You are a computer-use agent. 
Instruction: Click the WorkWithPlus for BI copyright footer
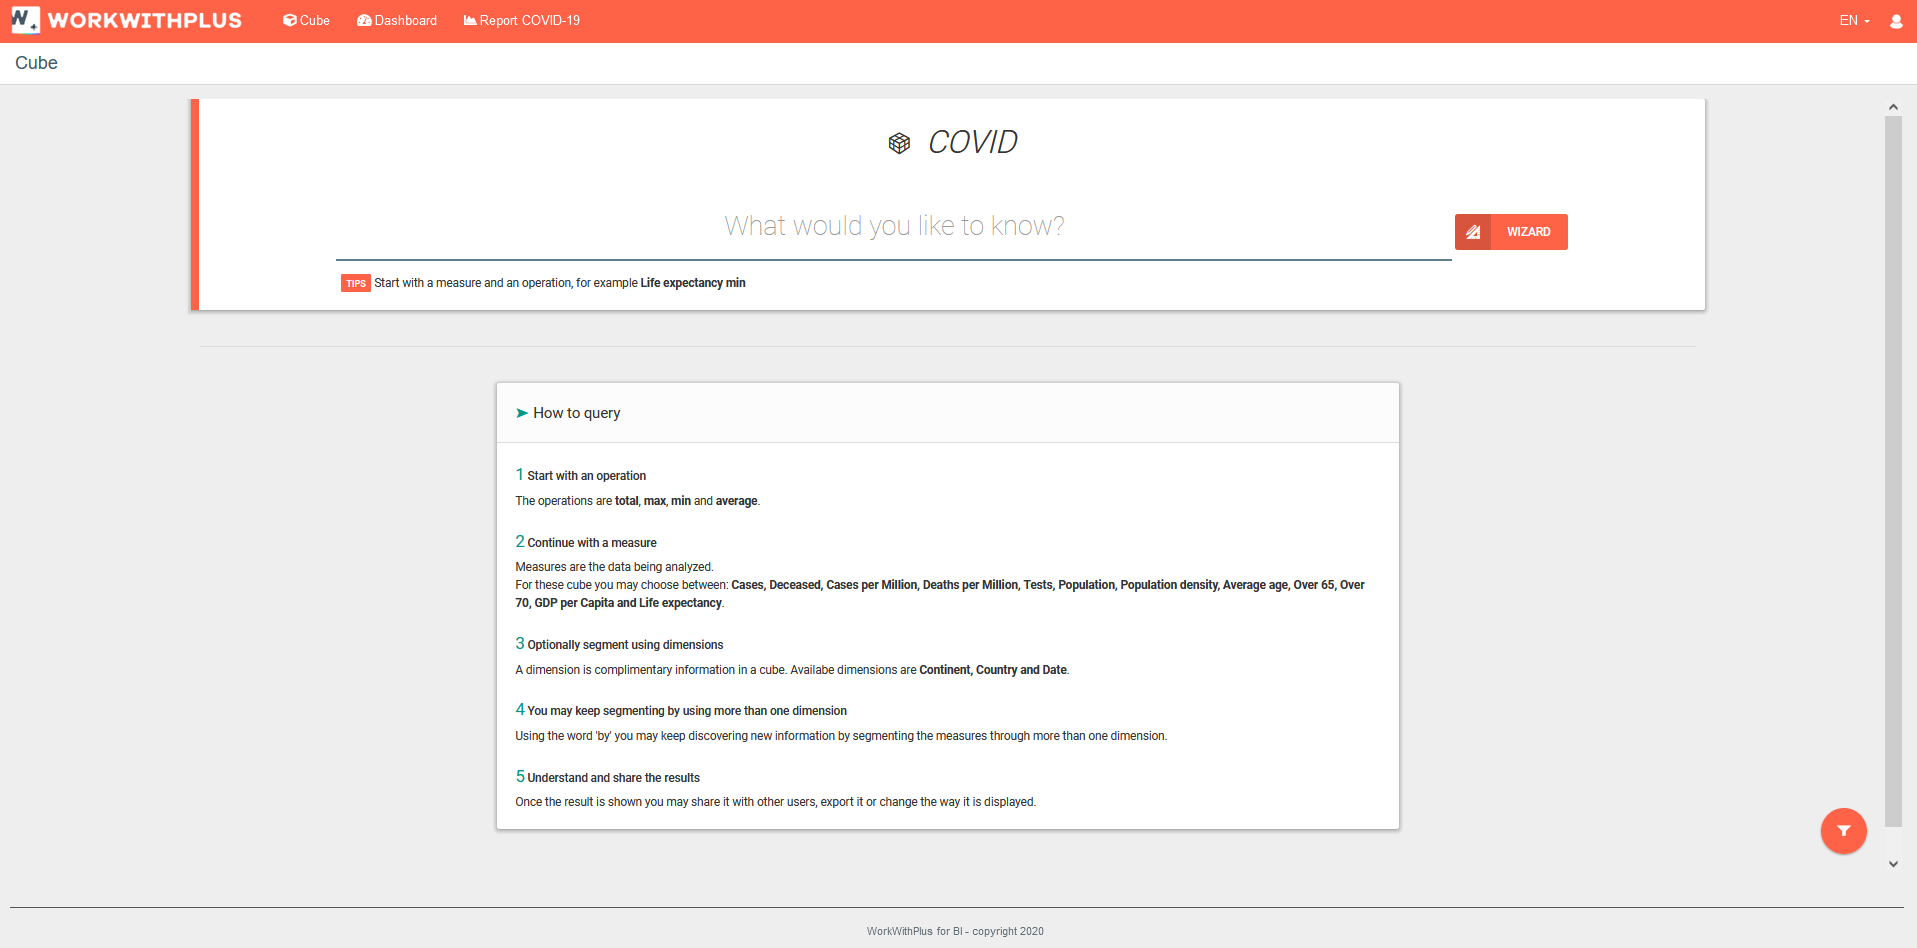pyautogui.click(x=955, y=931)
